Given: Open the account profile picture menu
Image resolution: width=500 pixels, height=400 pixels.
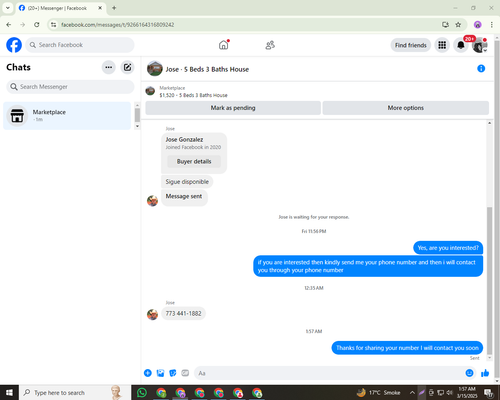Looking at the screenshot, I should [x=480, y=45].
